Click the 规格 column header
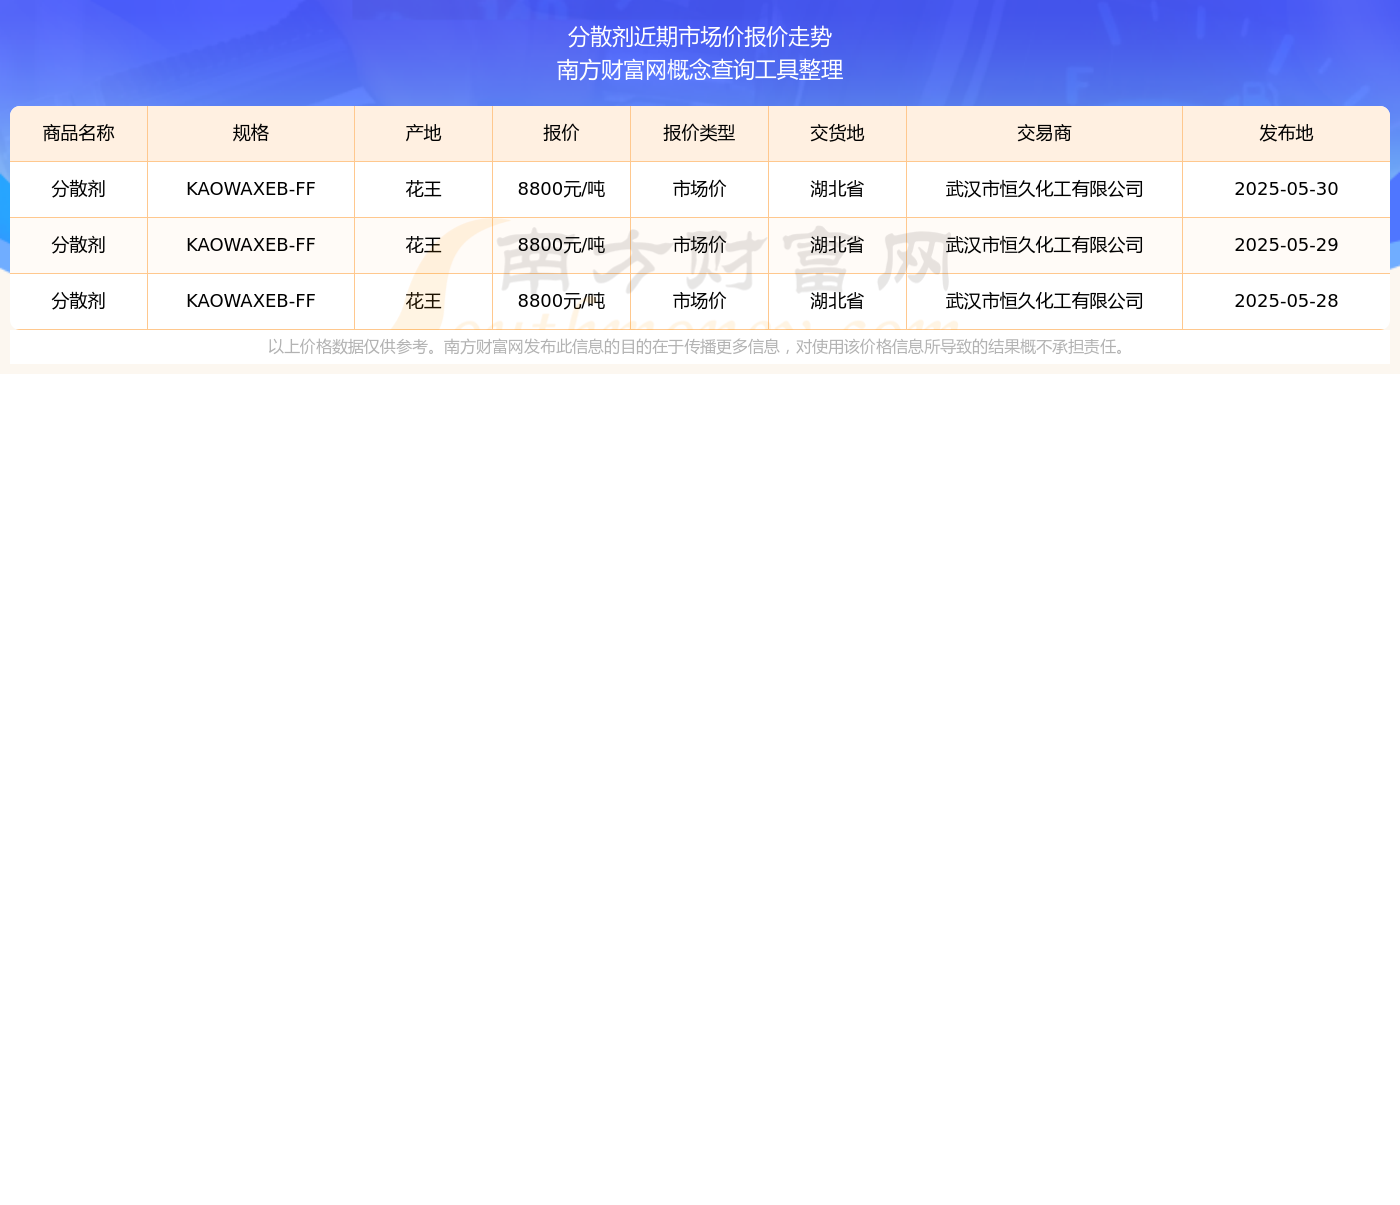Image resolution: width=1400 pixels, height=1205 pixels. click(251, 134)
